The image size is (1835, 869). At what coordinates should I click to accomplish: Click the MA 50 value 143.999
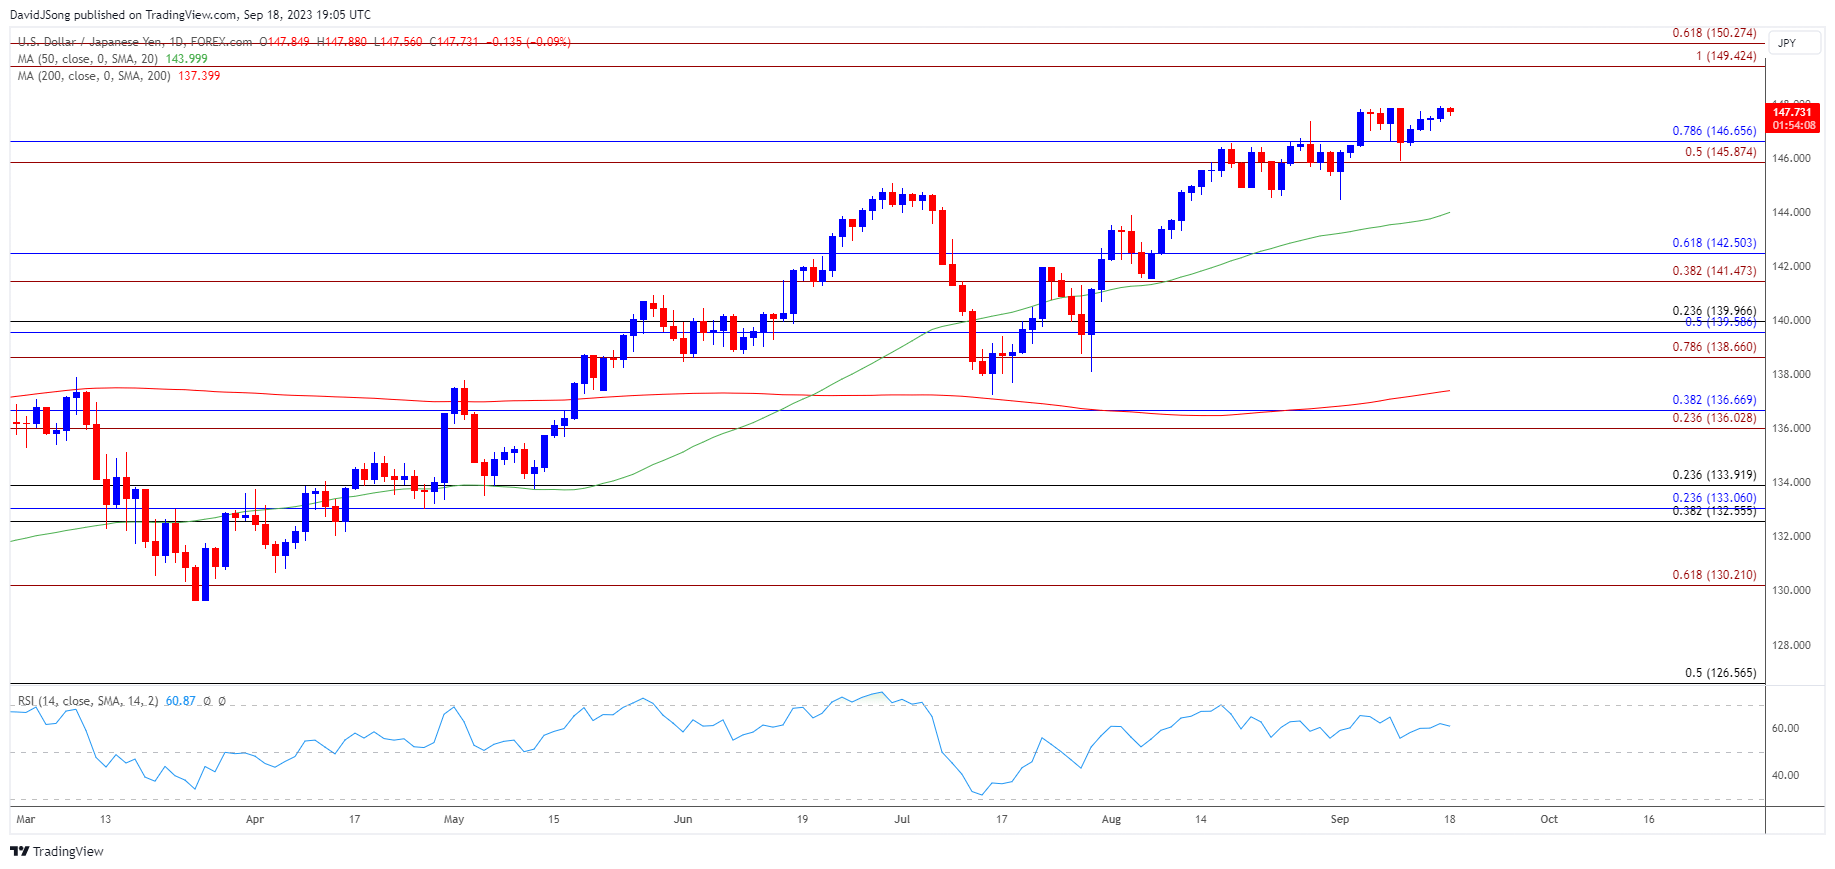(x=187, y=59)
